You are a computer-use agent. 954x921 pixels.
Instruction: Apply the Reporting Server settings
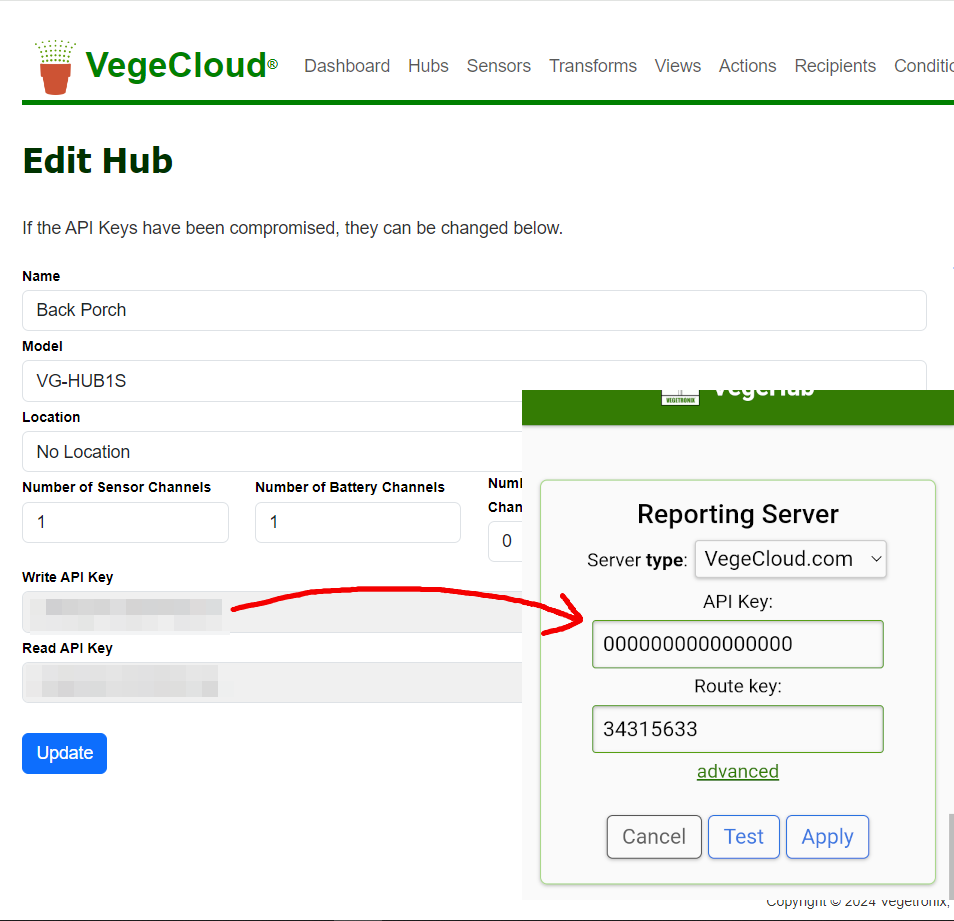point(827,836)
